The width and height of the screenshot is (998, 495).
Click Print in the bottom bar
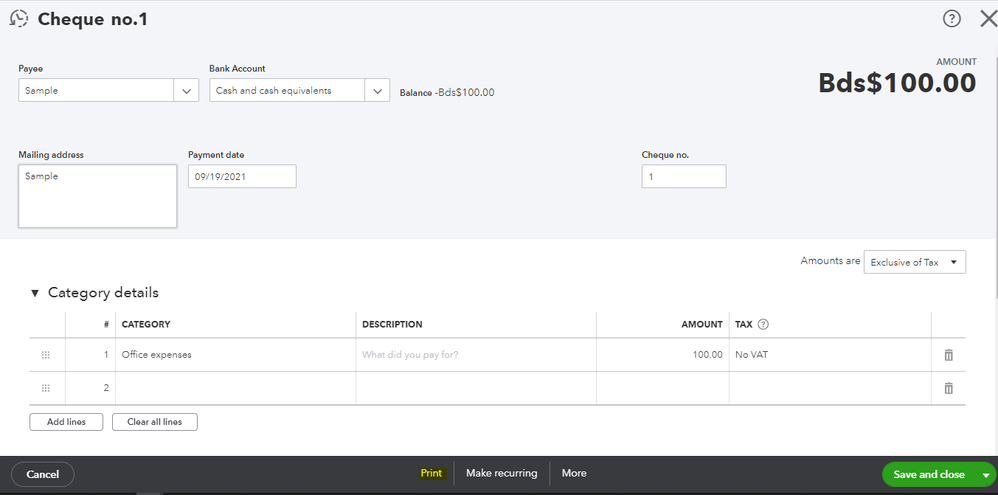[431, 473]
